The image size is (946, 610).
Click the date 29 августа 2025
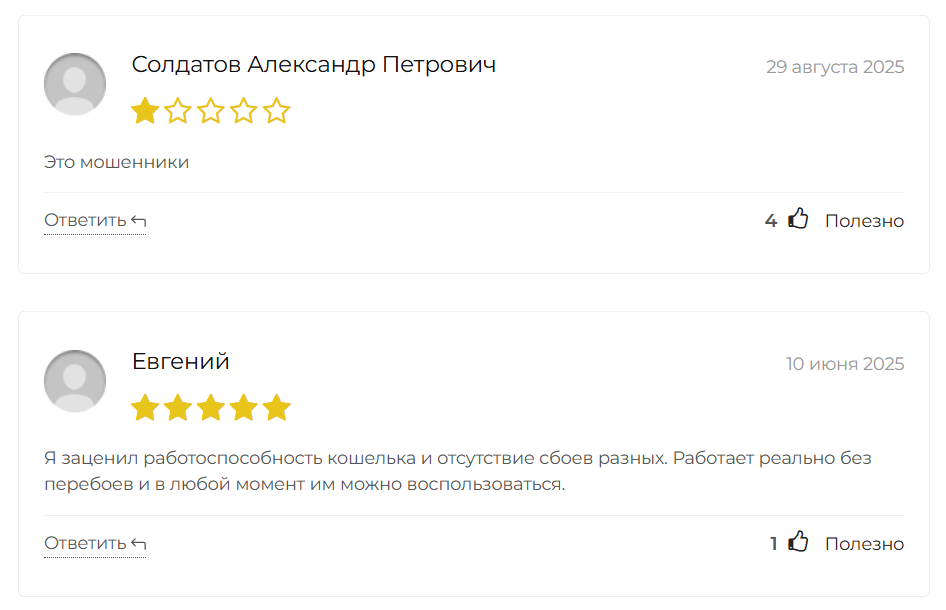[835, 67]
